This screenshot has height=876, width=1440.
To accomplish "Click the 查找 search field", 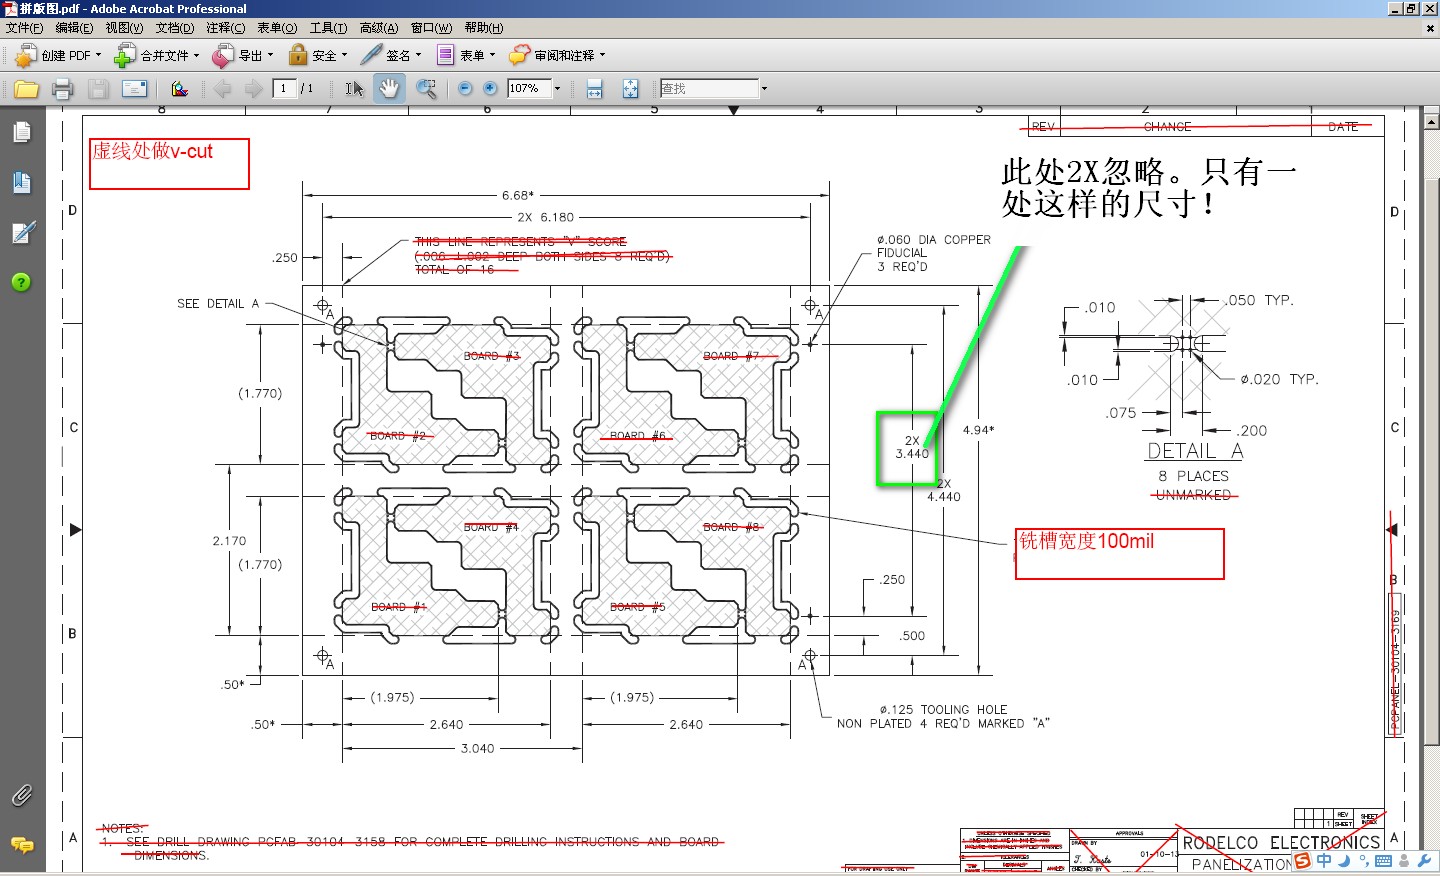I will tap(709, 89).
